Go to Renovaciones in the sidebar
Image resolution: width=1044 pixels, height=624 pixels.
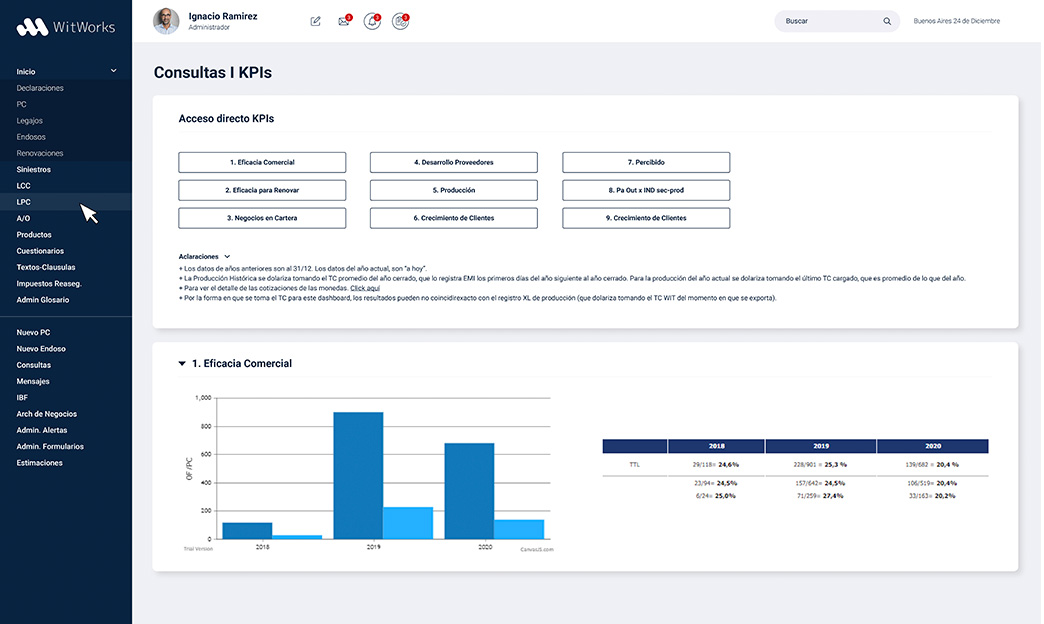[x=40, y=153]
